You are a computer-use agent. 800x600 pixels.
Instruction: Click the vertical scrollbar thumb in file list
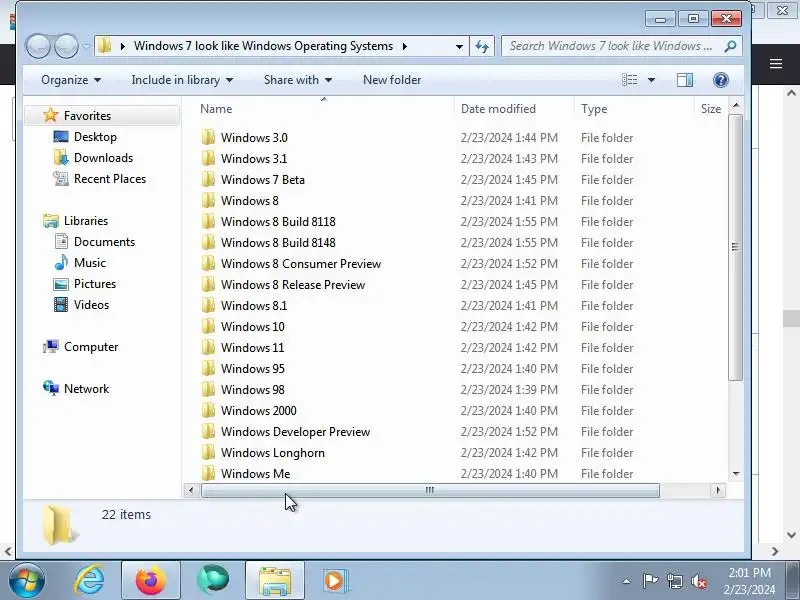(736, 247)
